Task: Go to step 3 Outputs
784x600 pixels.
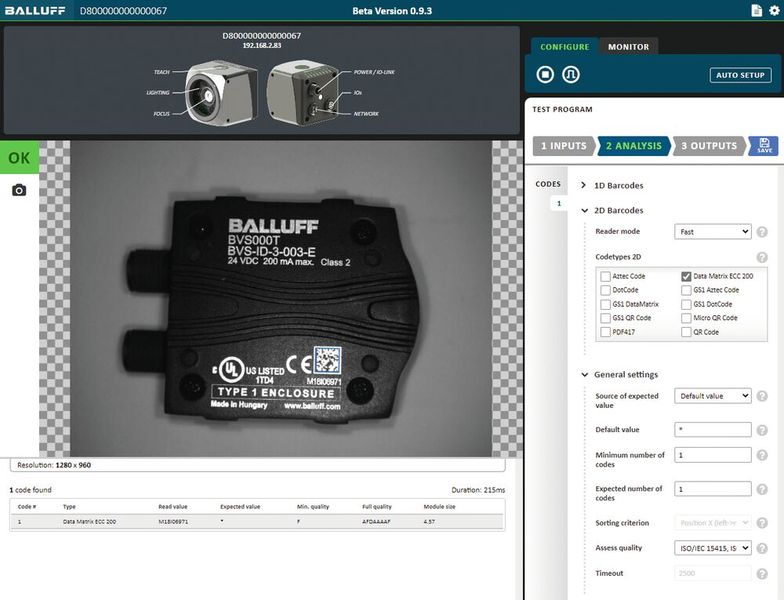Action: (x=709, y=146)
